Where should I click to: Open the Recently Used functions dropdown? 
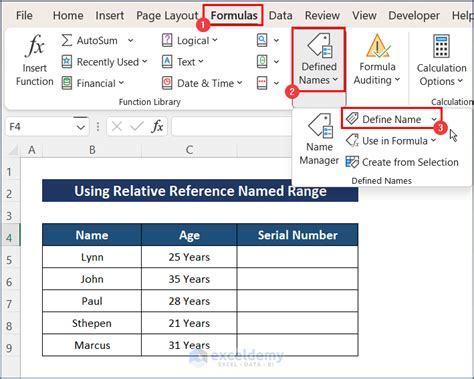pos(104,62)
